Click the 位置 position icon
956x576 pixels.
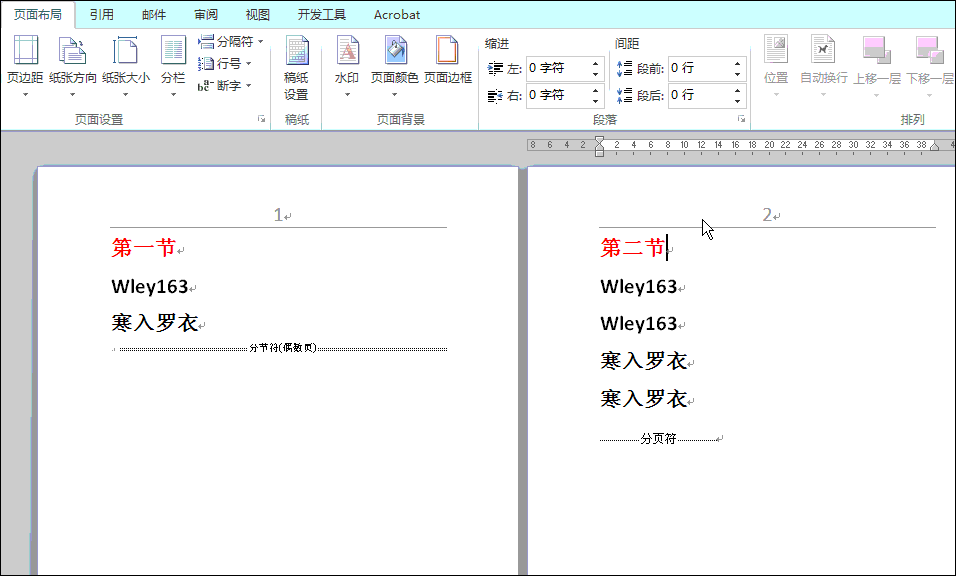coord(776,50)
